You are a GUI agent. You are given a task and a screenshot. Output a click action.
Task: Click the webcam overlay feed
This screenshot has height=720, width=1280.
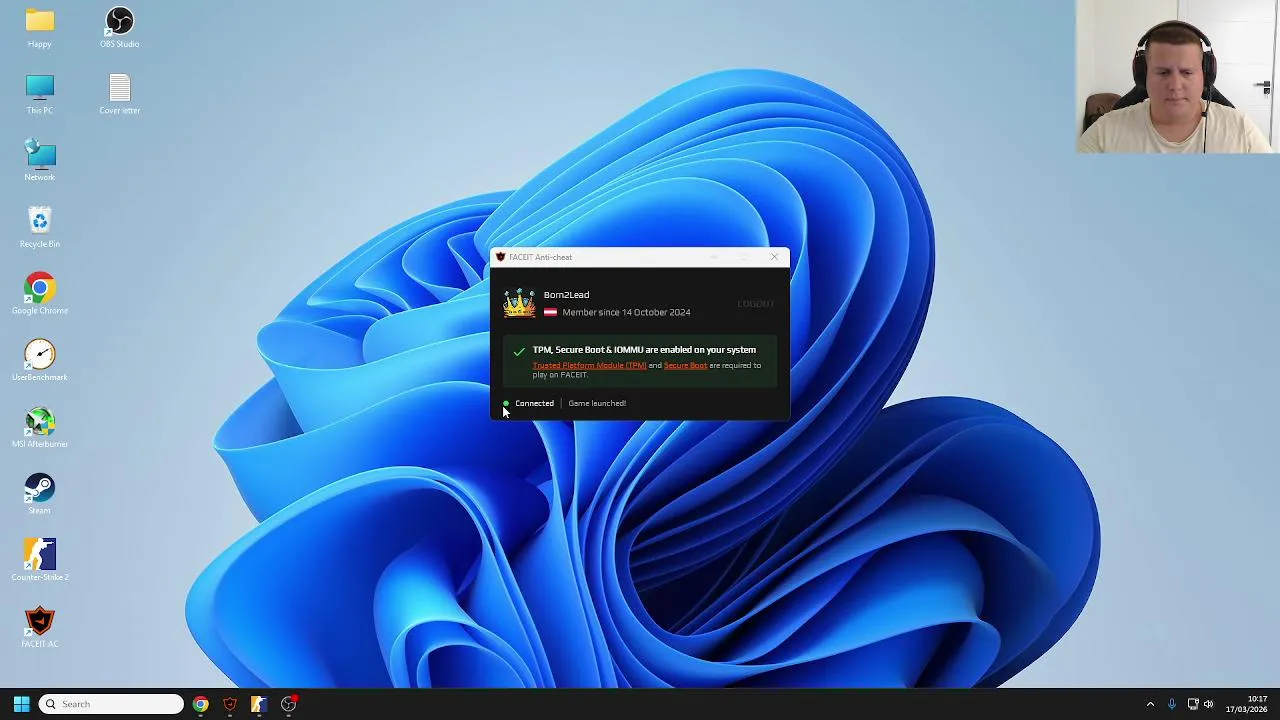click(x=1177, y=77)
